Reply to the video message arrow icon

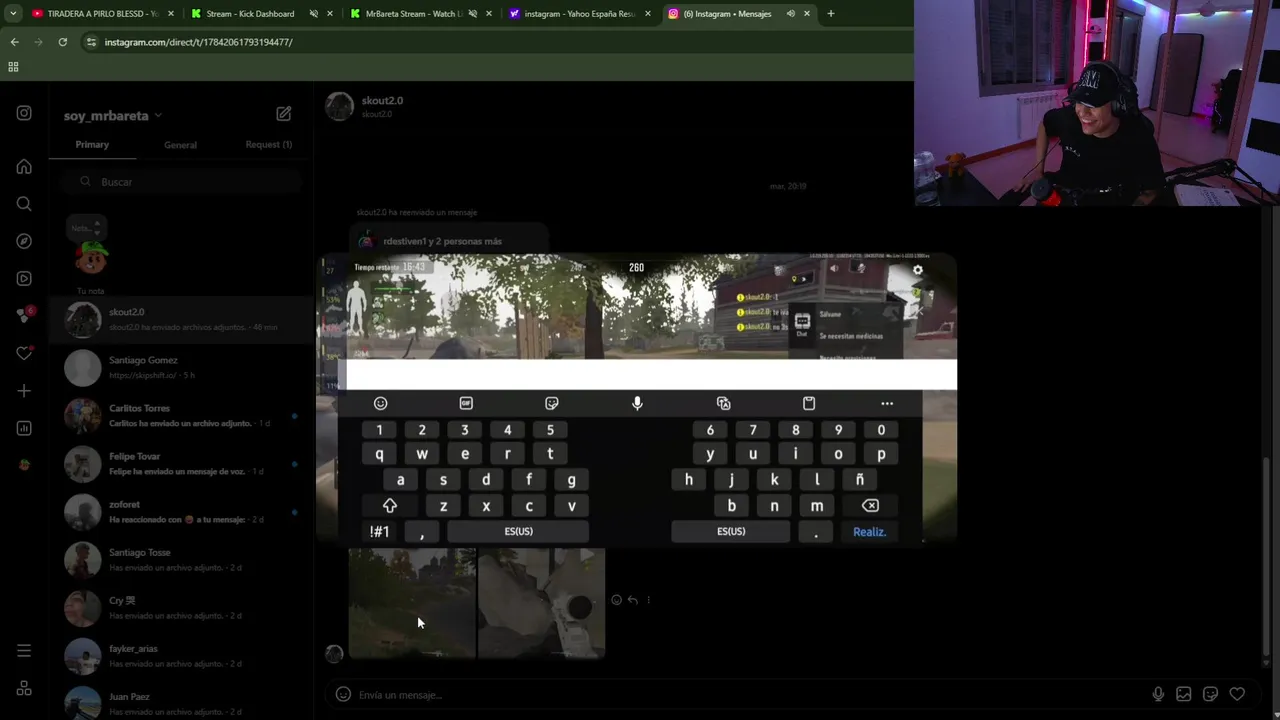pyautogui.click(x=632, y=600)
